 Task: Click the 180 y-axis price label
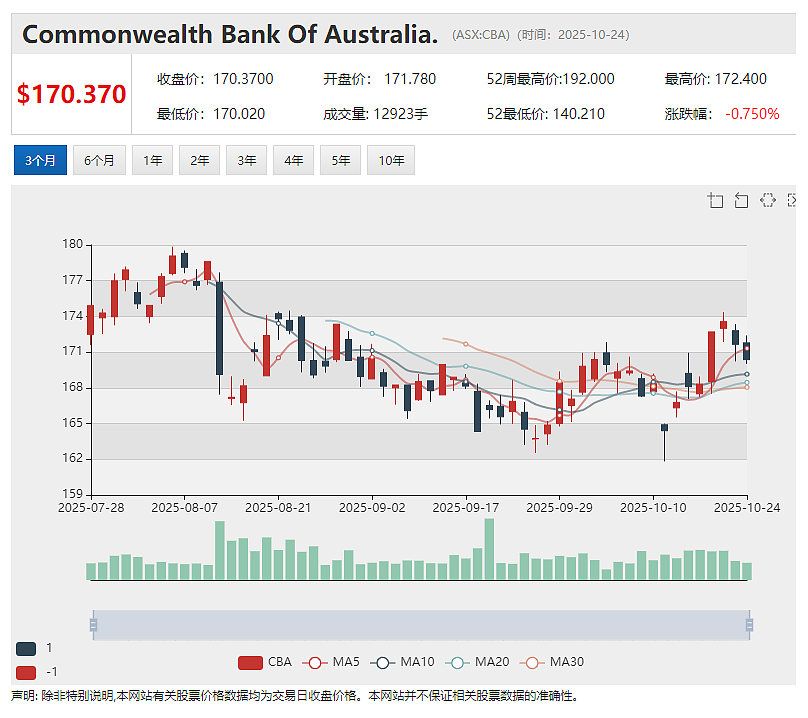coord(73,244)
